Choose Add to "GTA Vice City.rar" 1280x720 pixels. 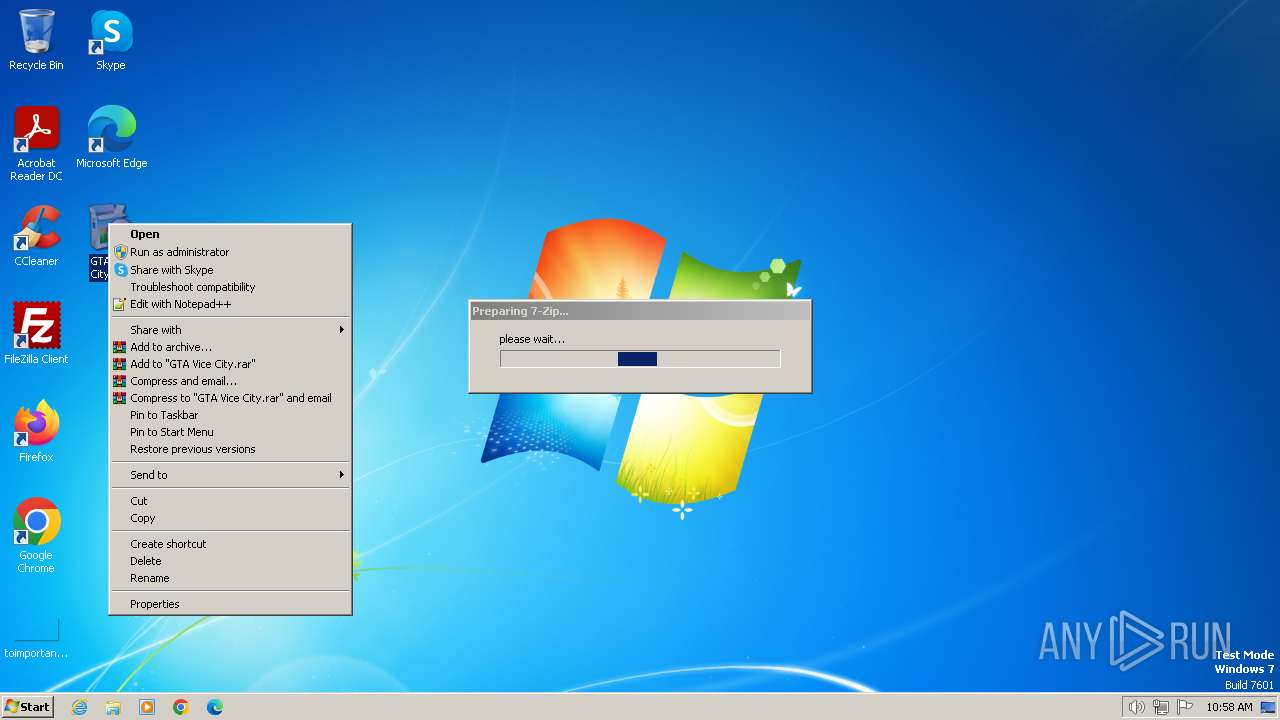(230, 364)
